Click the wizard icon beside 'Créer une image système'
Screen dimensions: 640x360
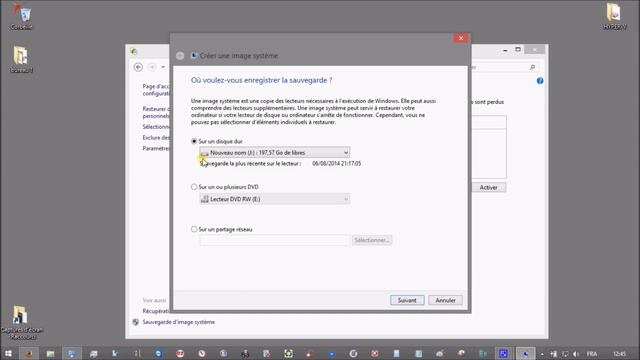(194, 55)
